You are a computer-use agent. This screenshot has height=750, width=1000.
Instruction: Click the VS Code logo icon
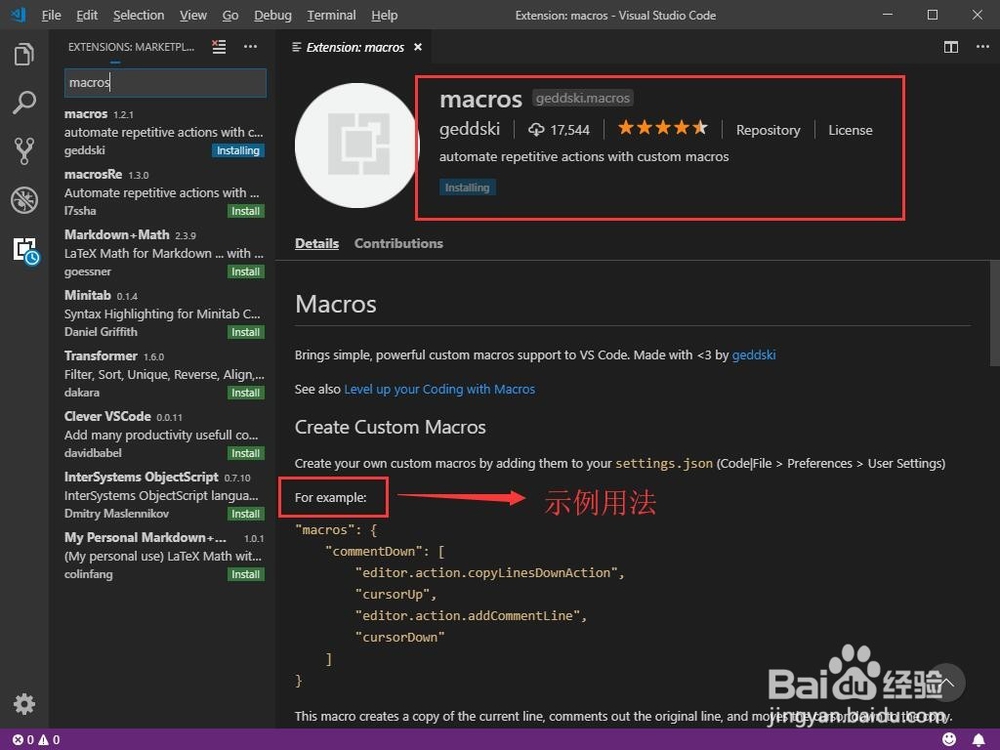click(18, 14)
